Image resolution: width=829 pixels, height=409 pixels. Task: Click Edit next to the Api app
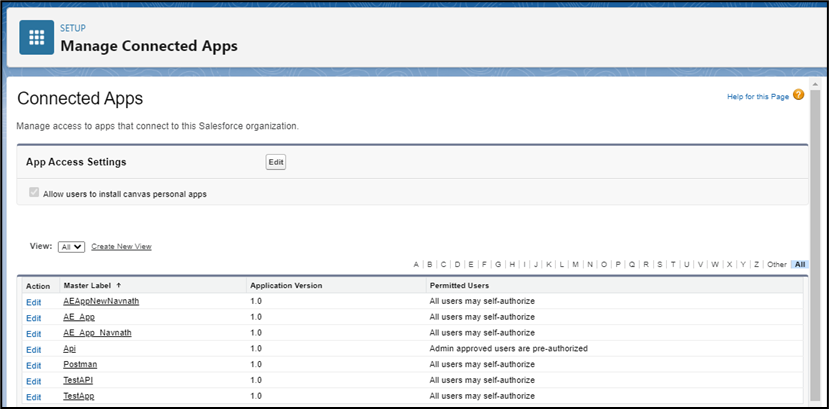tap(34, 349)
